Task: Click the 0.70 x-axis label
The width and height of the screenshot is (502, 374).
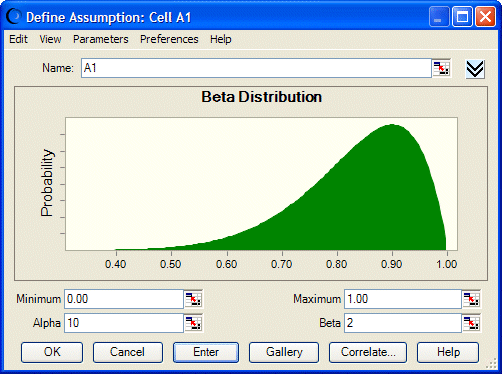Action: click(282, 264)
